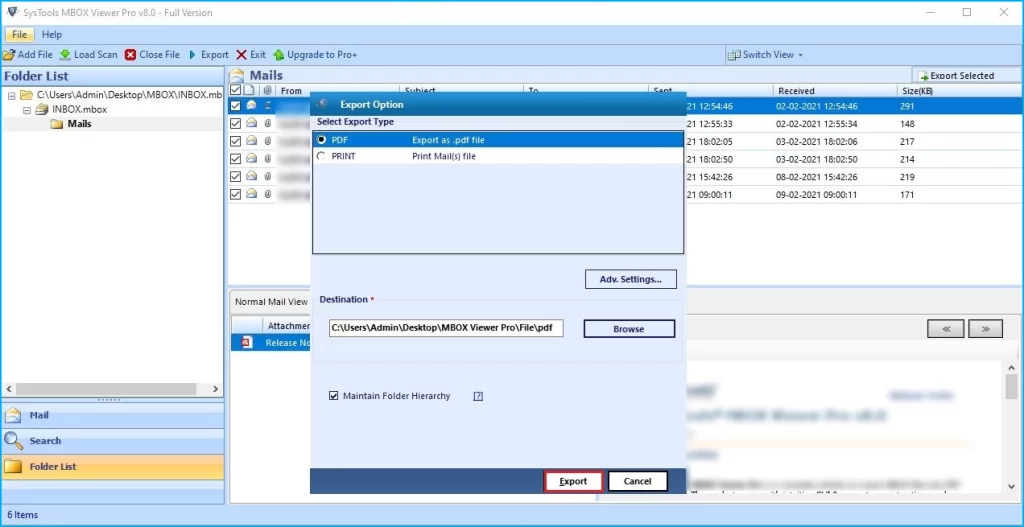Click received date 03-02-2021 18:02:06
The image size is (1024, 527).
(x=817, y=142)
